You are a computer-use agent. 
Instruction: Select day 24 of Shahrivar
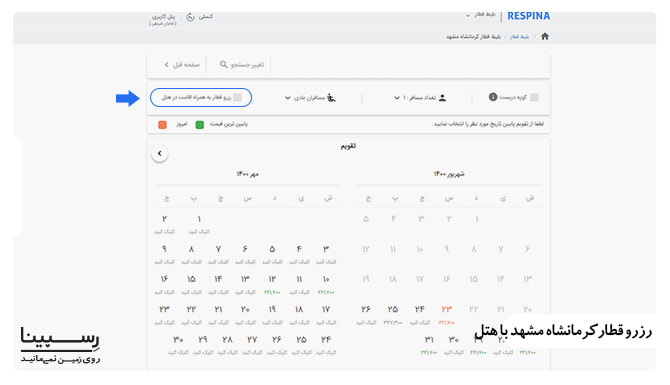[x=420, y=314]
